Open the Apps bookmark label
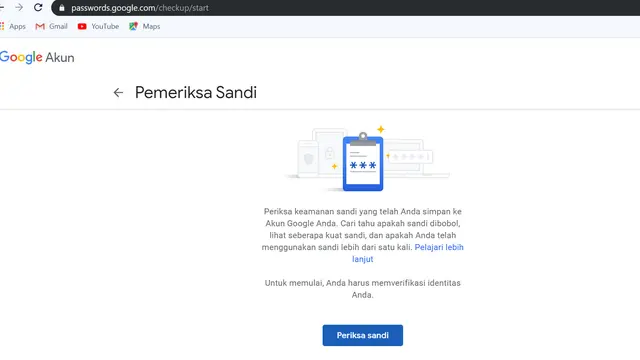640x360 pixels. tap(17, 27)
